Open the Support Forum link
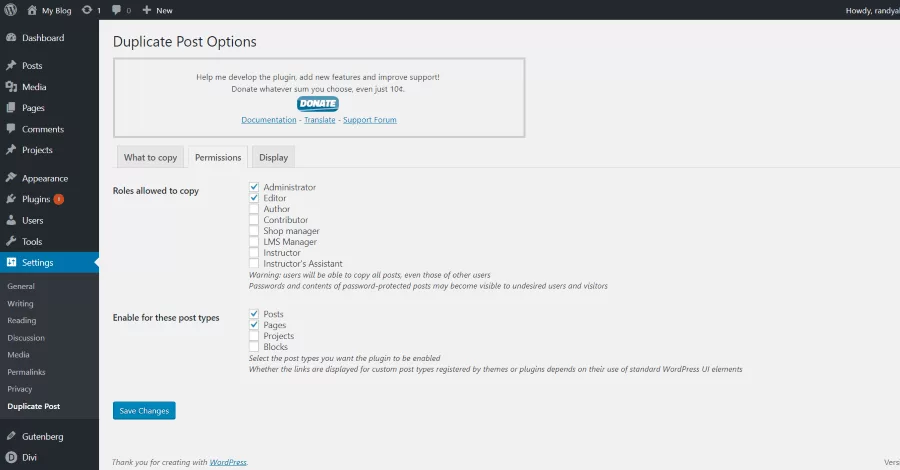 (x=370, y=119)
